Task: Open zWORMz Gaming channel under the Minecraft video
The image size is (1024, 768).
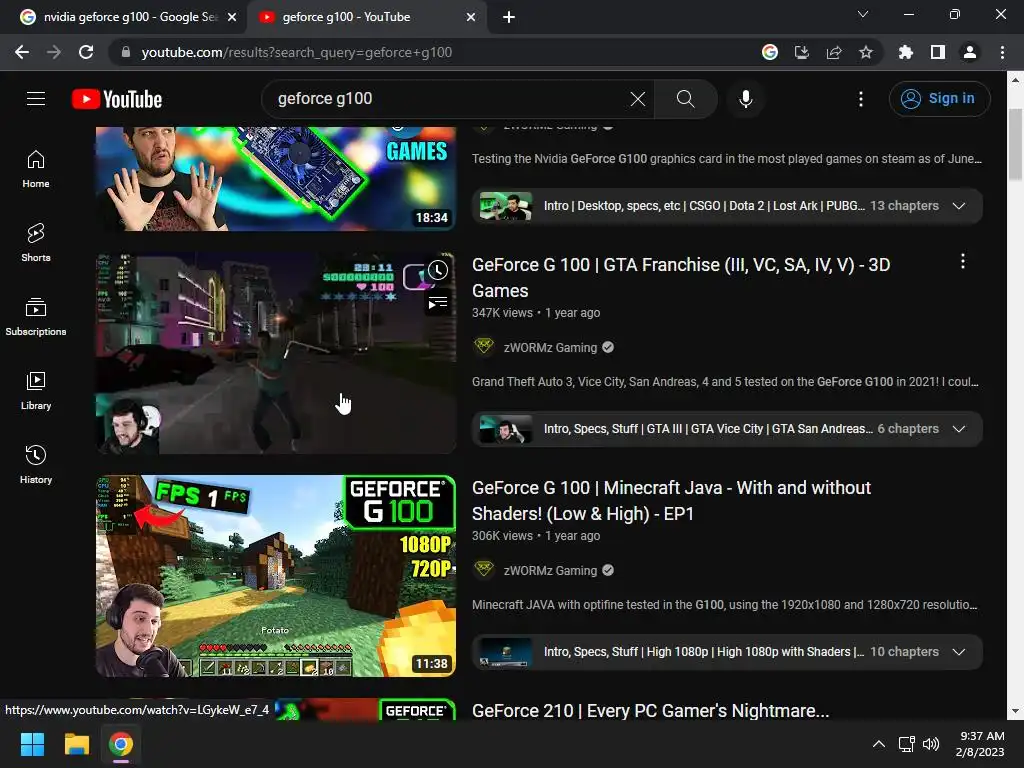Action: [550, 571]
